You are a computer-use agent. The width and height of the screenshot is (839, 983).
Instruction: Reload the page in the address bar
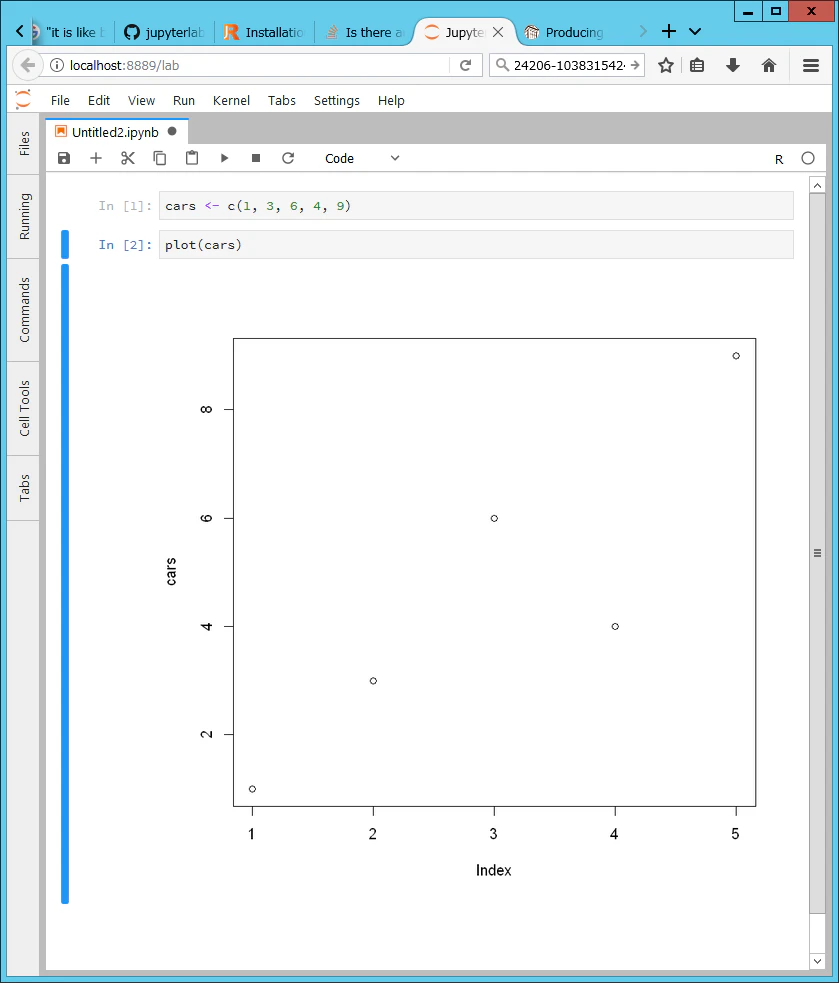tap(465, 65)
